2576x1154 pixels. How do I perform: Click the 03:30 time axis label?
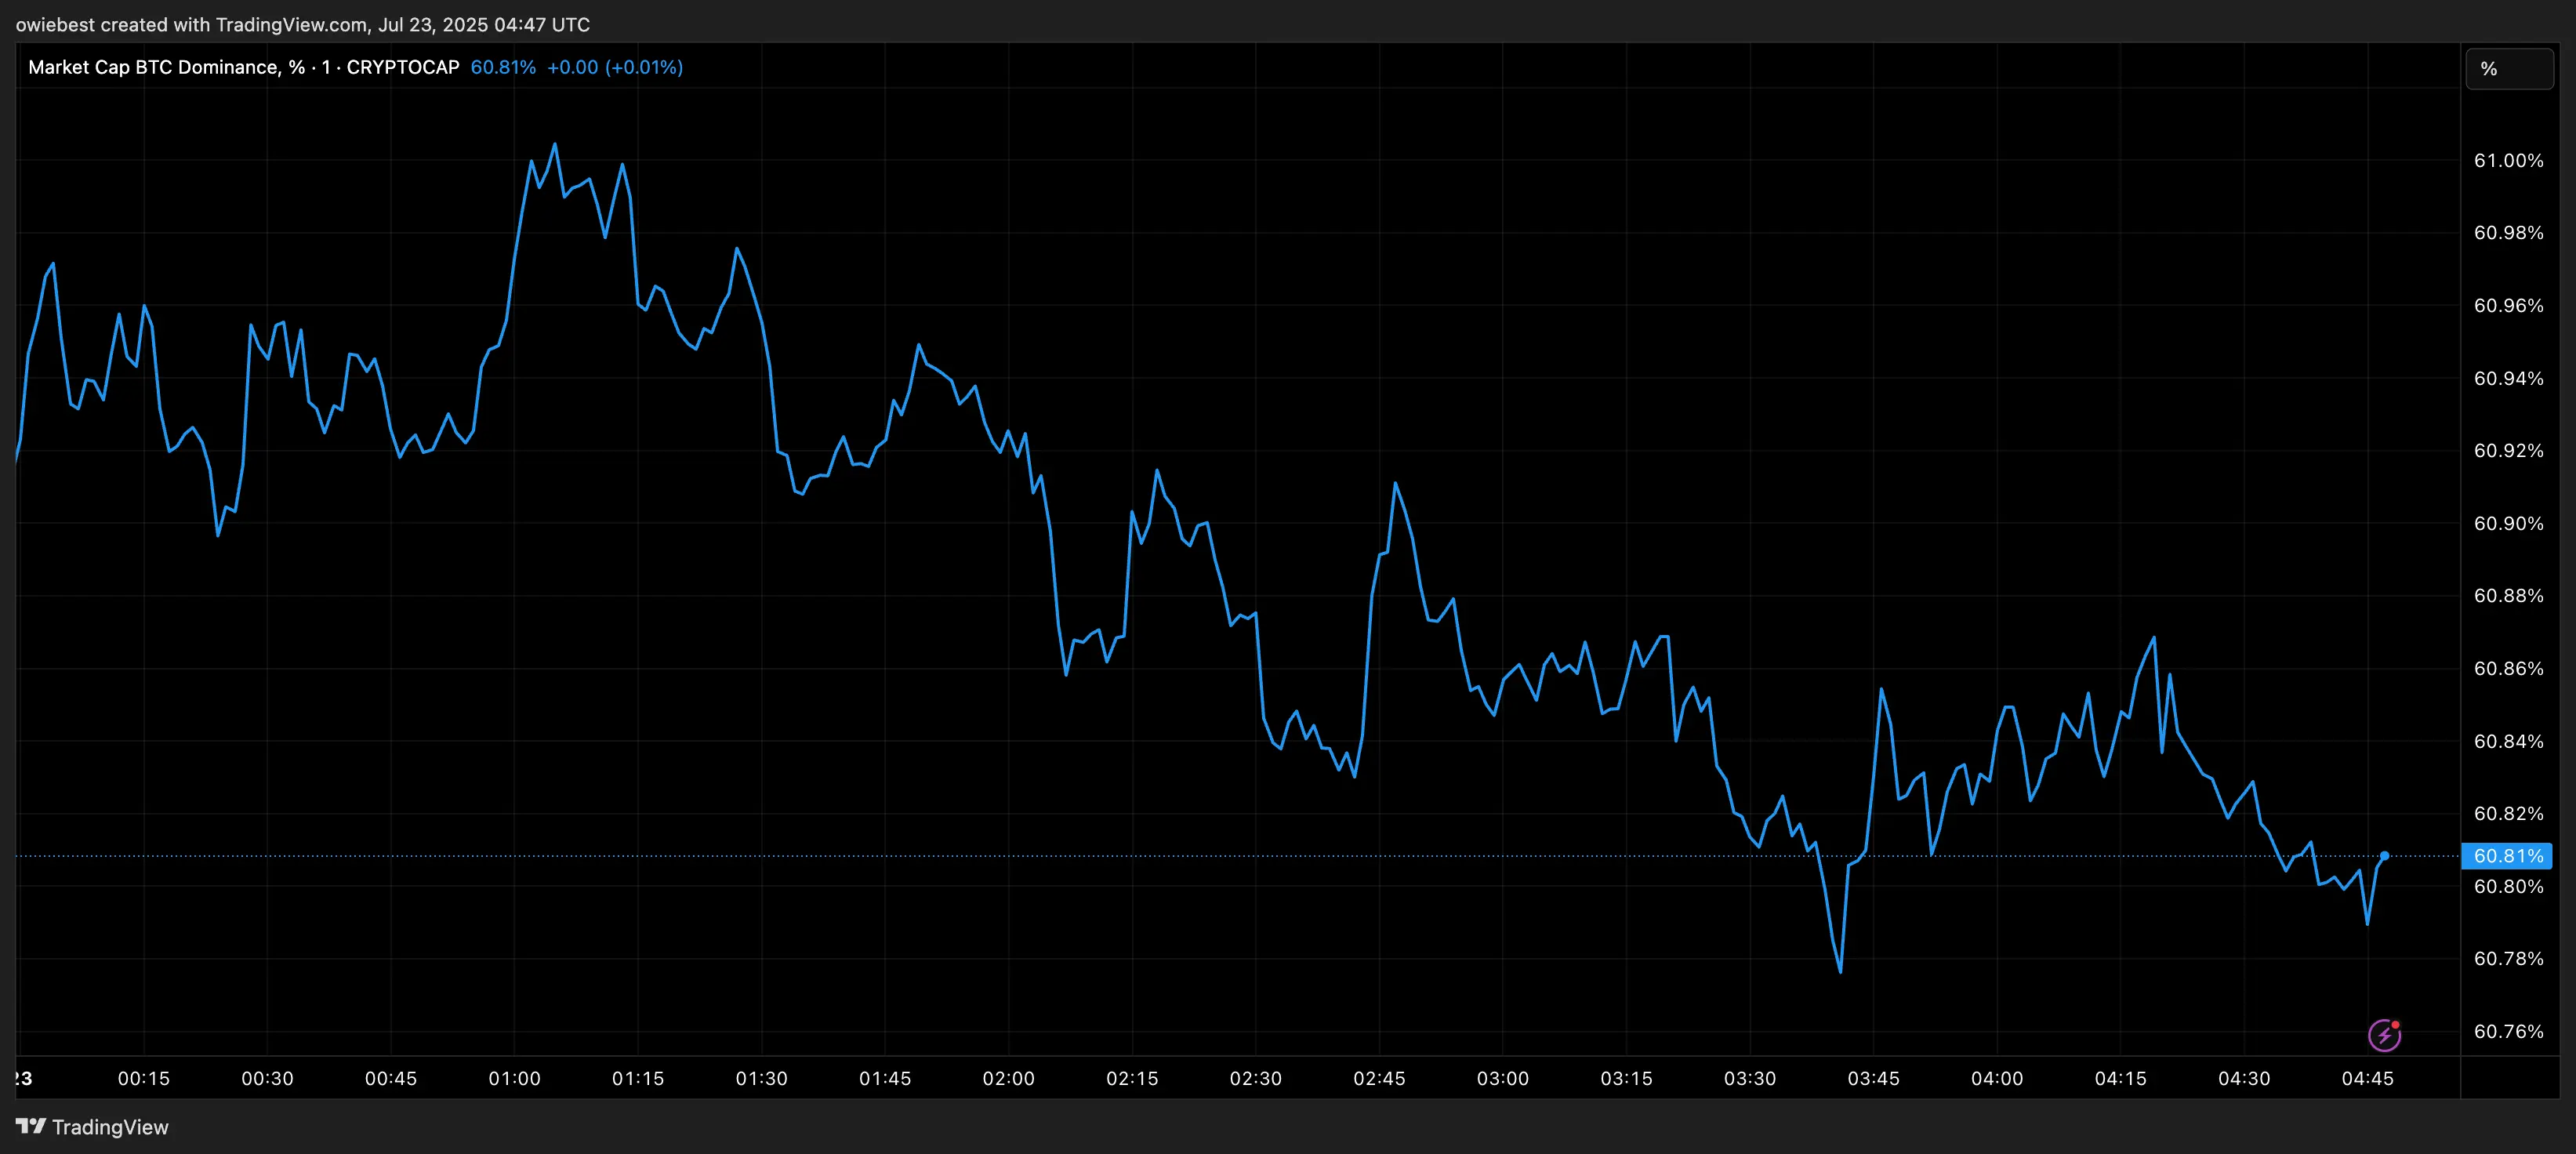pos(1750,1079)
